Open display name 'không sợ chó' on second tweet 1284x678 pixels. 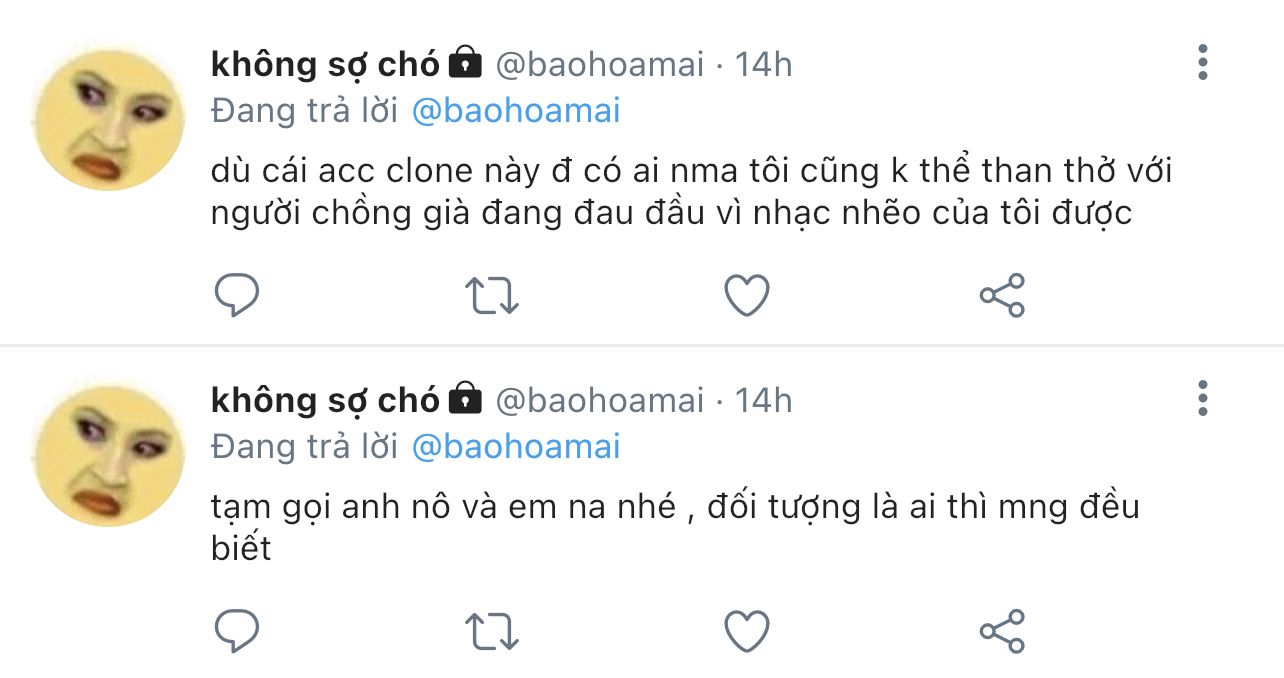[x=325, y=401]
